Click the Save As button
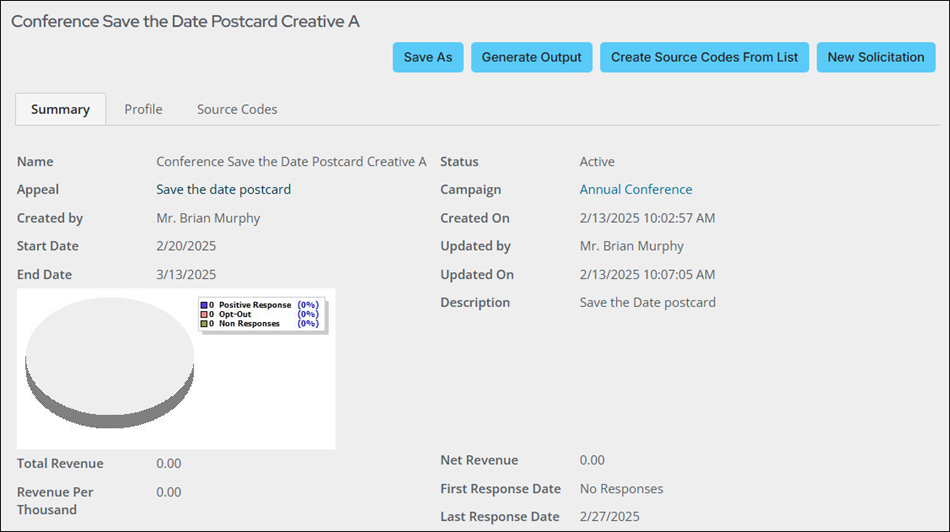This screenshot has height=532, width=950. 428,57
